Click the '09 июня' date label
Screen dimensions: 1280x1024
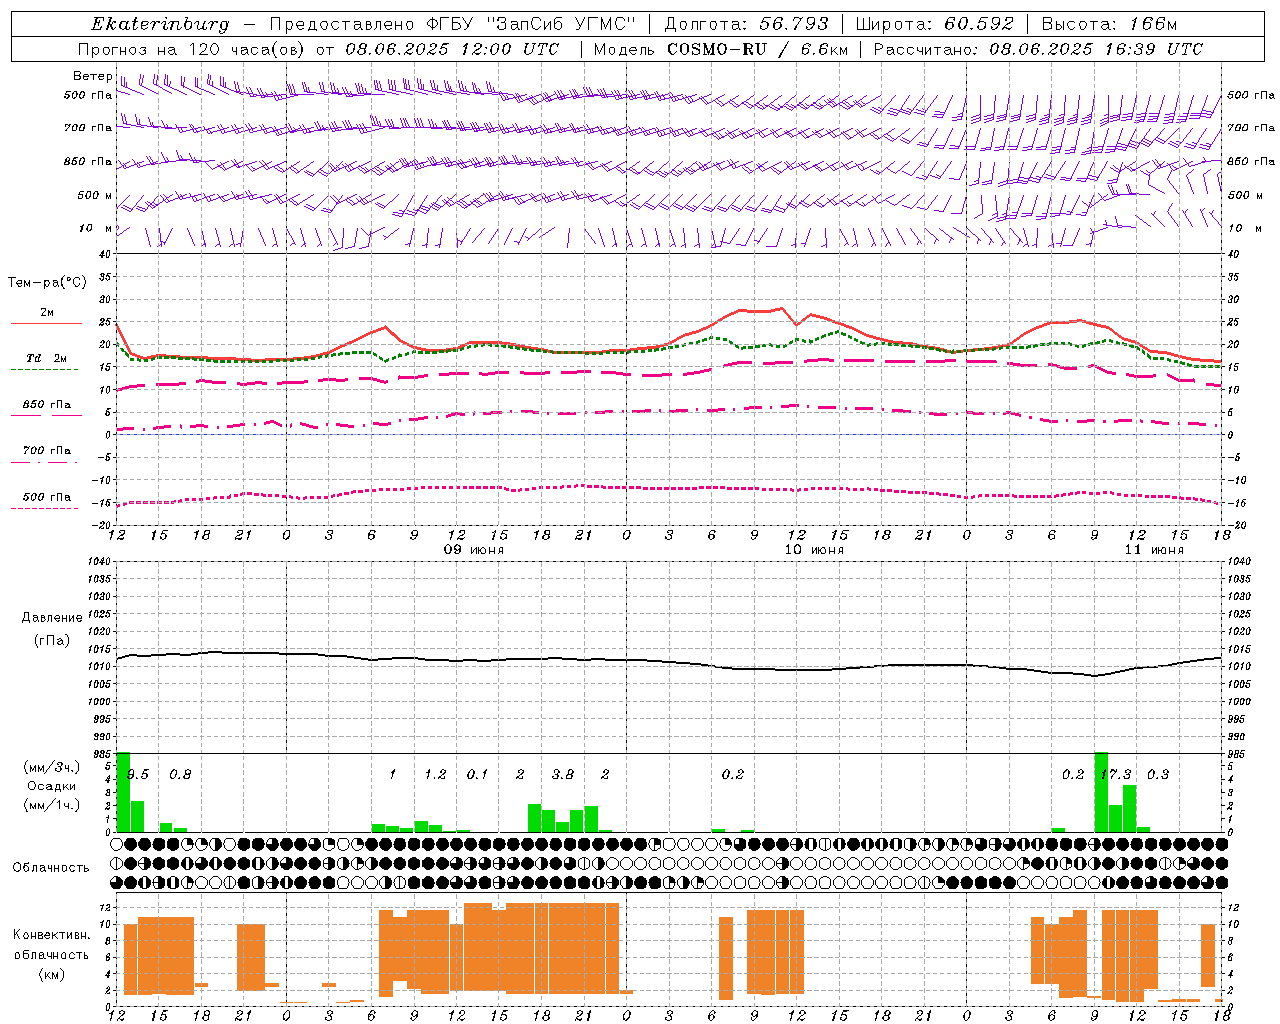coord(474,550)
